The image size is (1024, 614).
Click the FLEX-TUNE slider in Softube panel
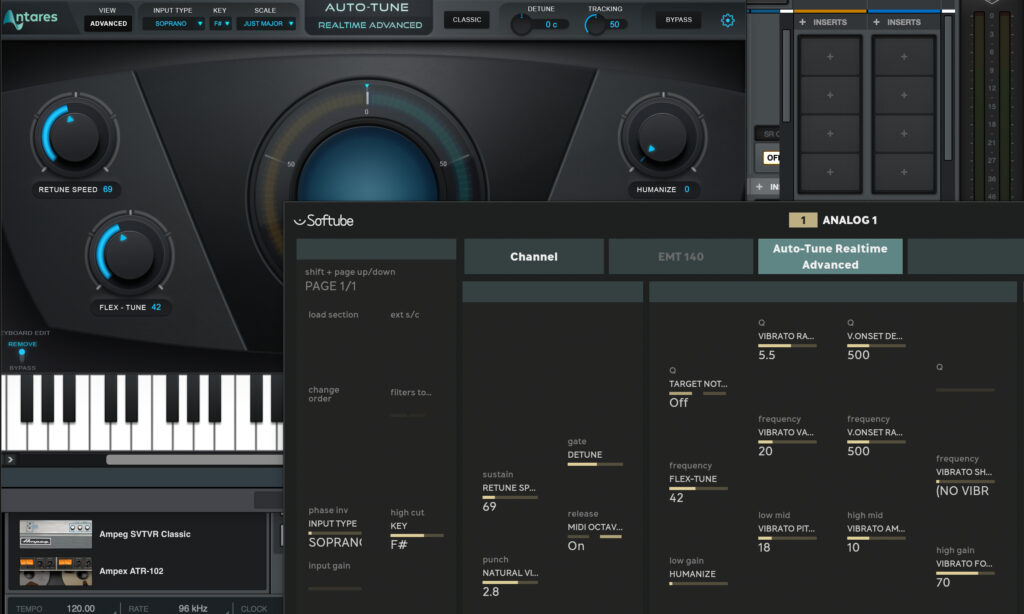point(698,489)
